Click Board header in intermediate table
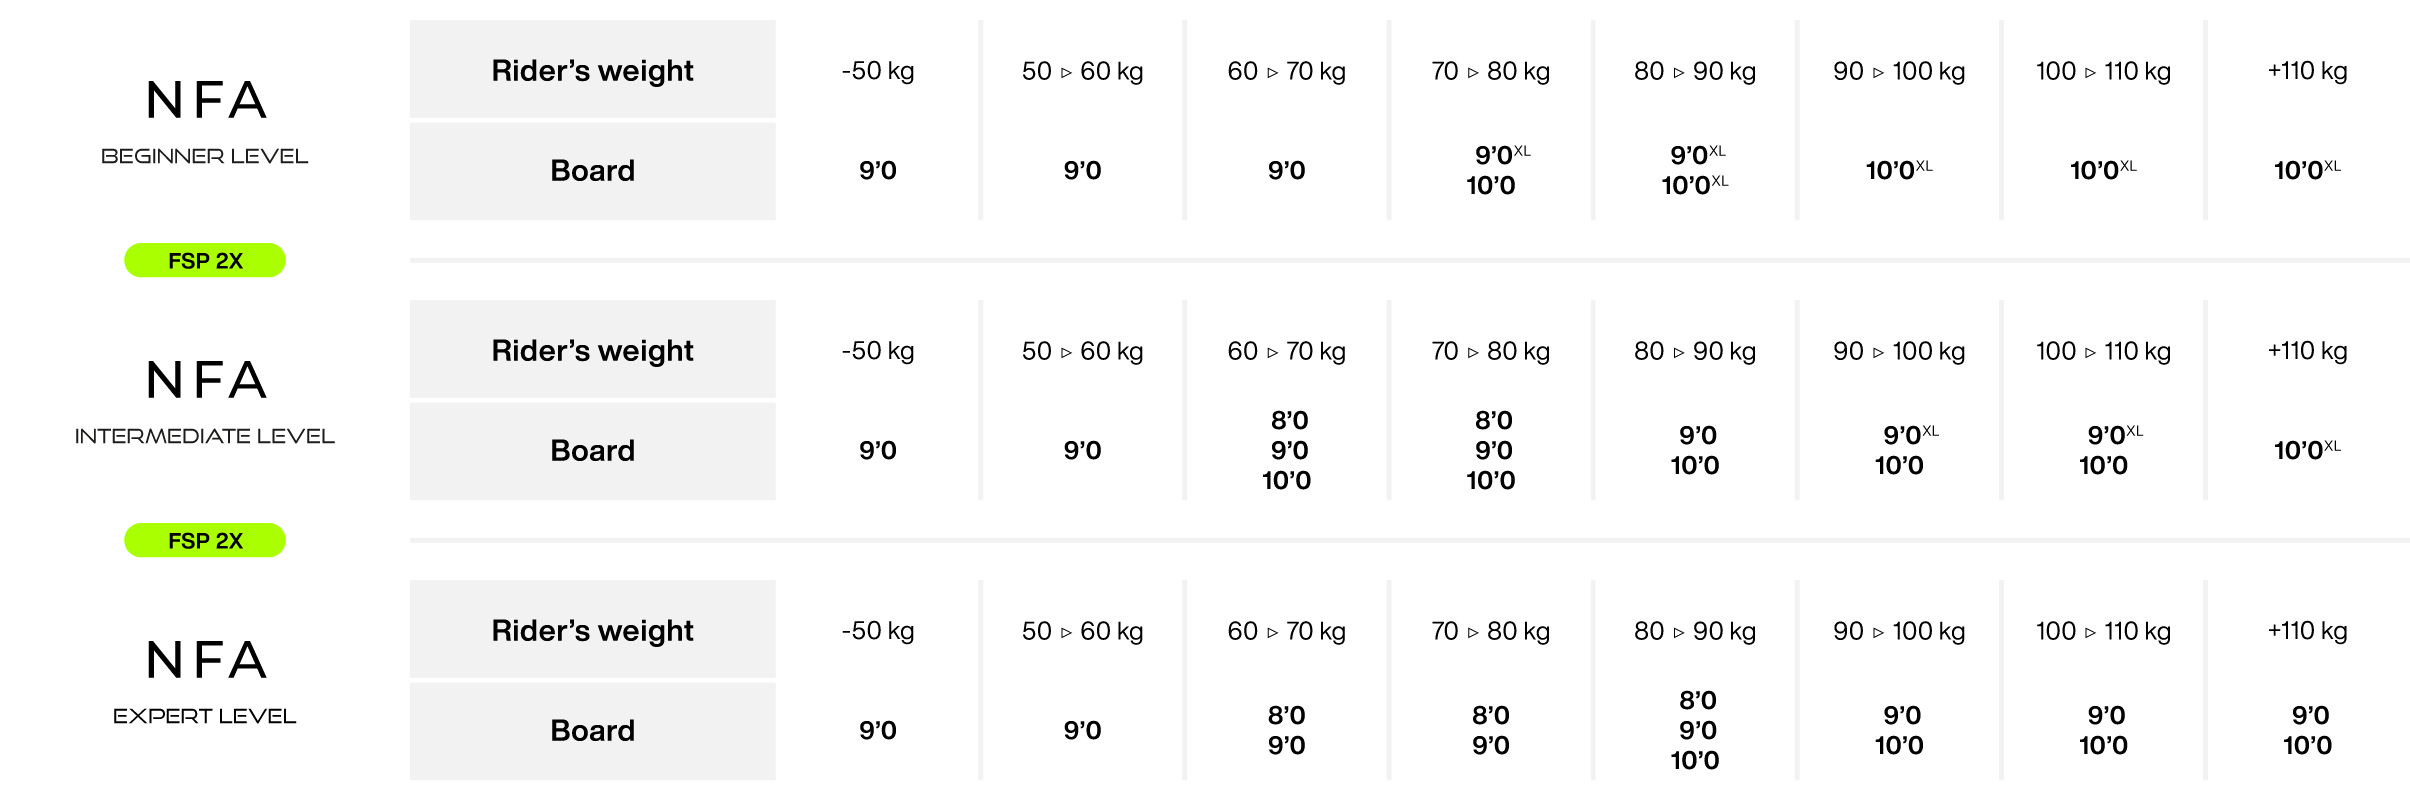 593,450
